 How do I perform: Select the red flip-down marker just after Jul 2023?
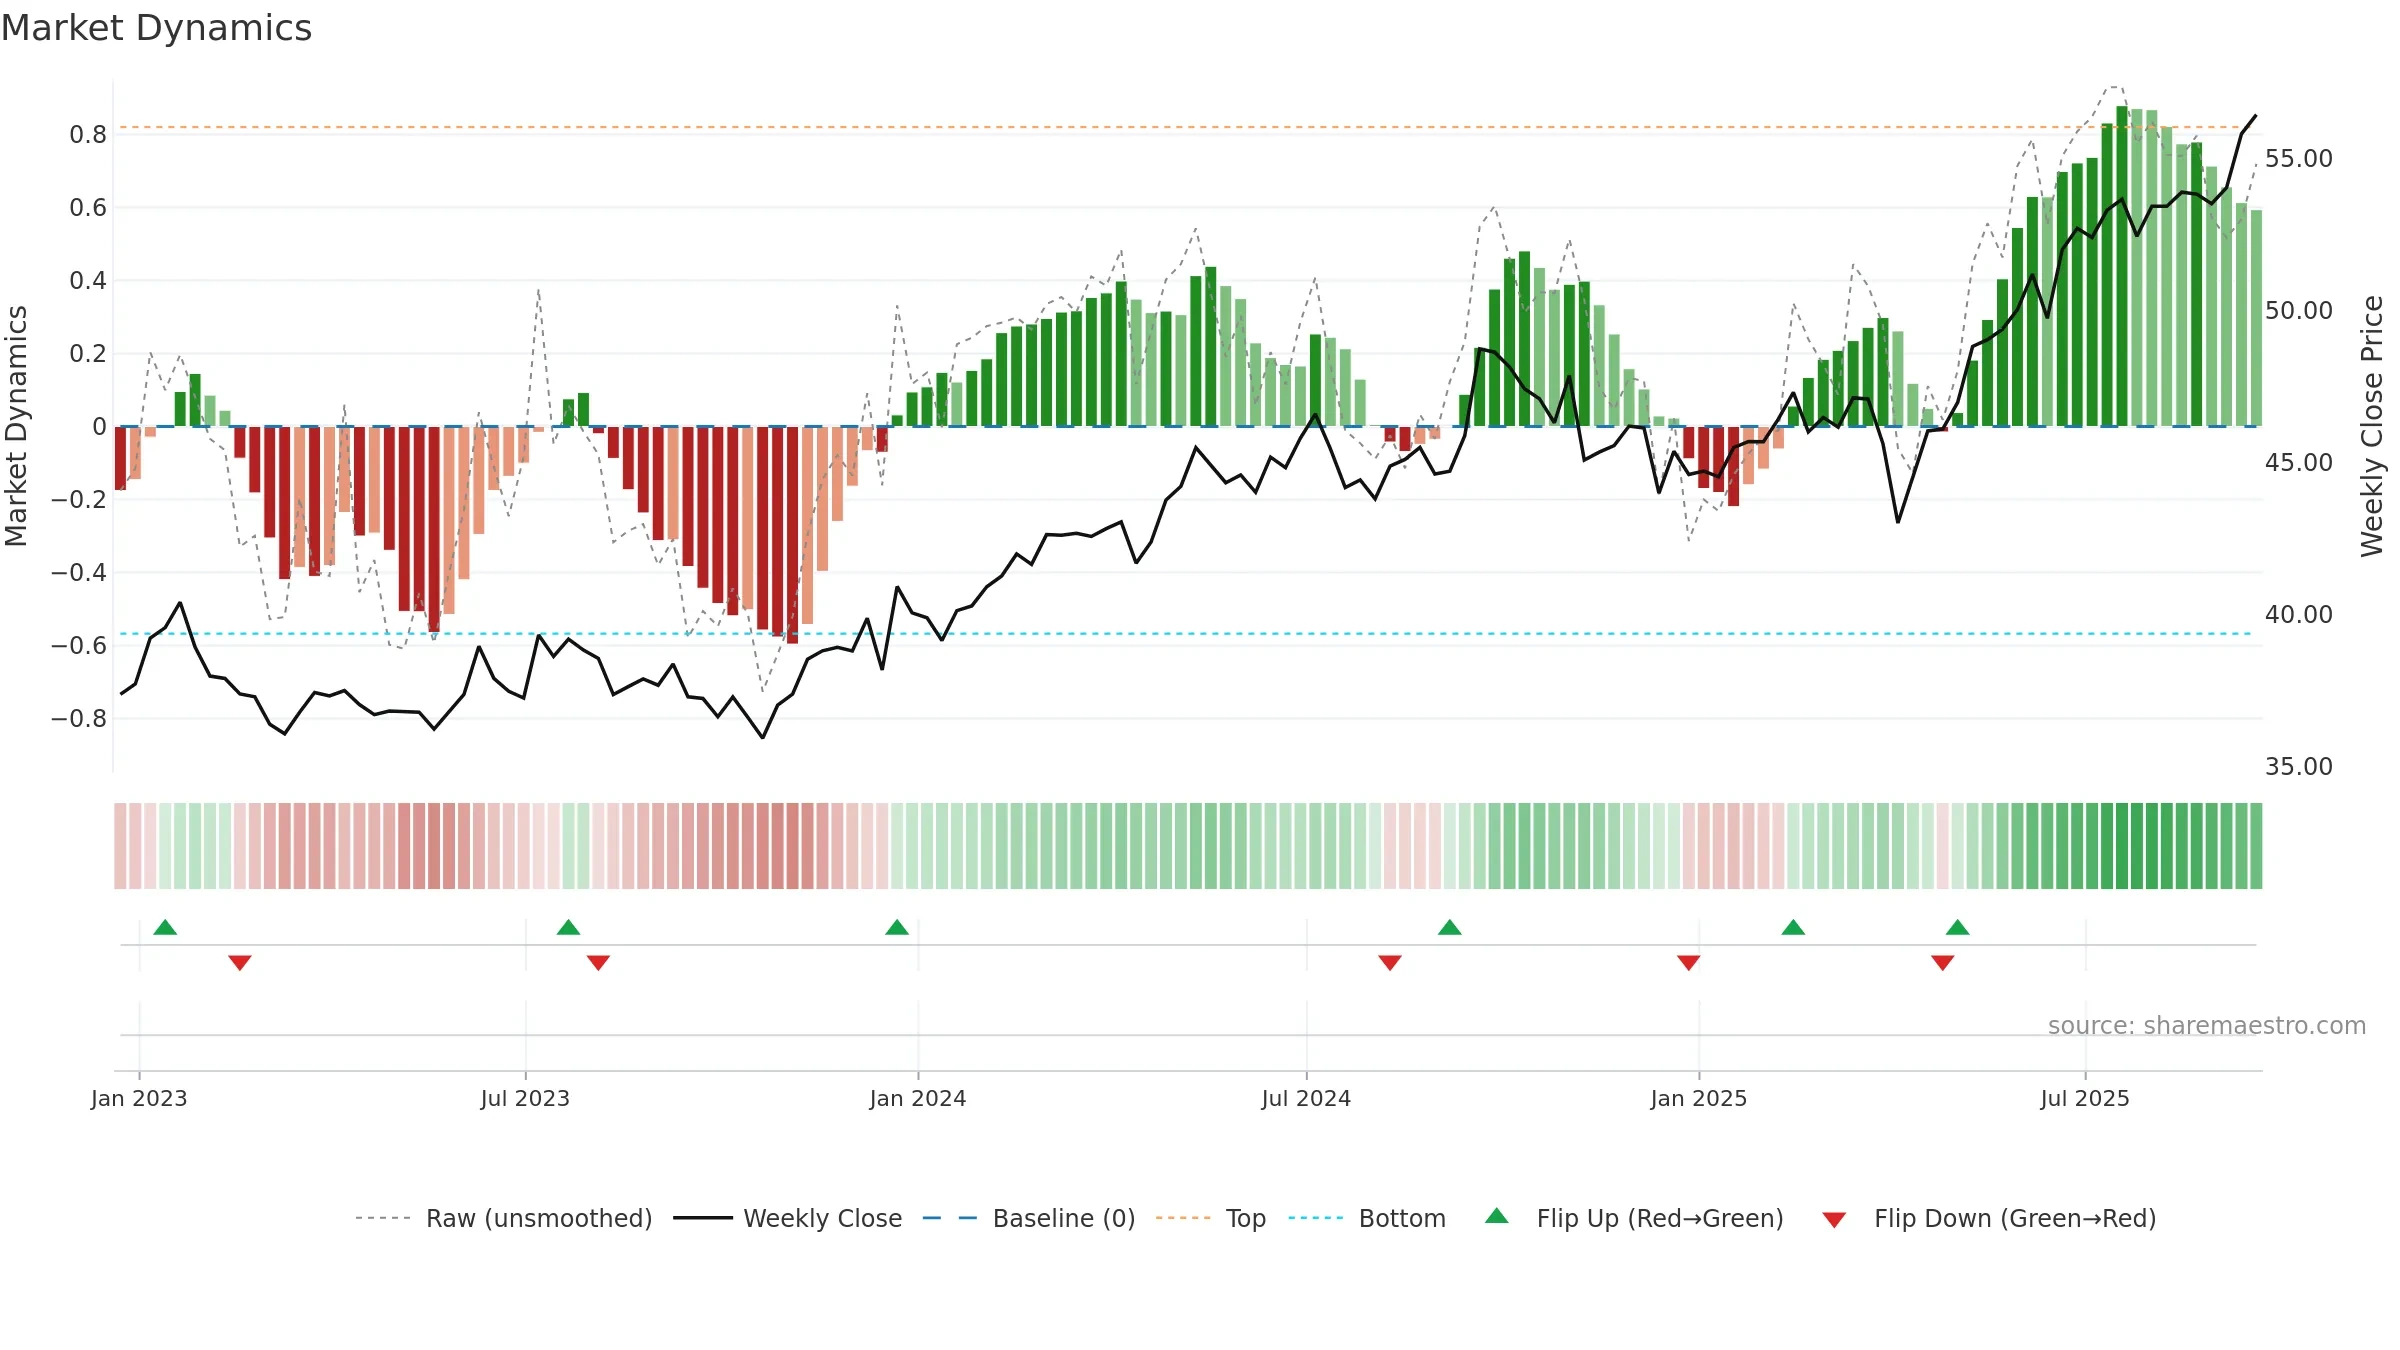tap(598, 962)
